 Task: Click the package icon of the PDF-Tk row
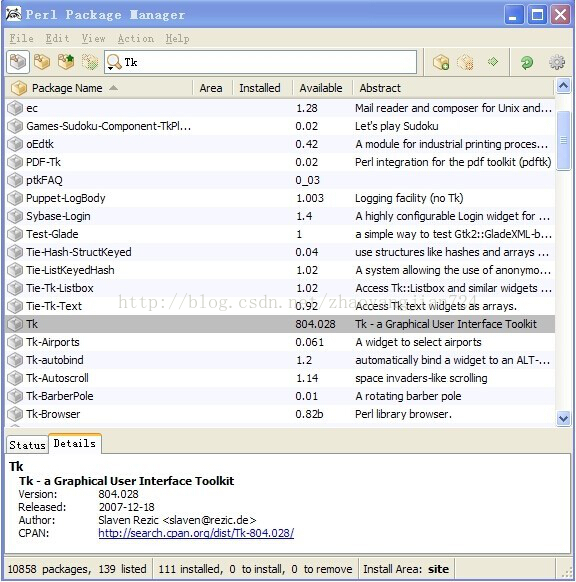[x=15, y=162]
